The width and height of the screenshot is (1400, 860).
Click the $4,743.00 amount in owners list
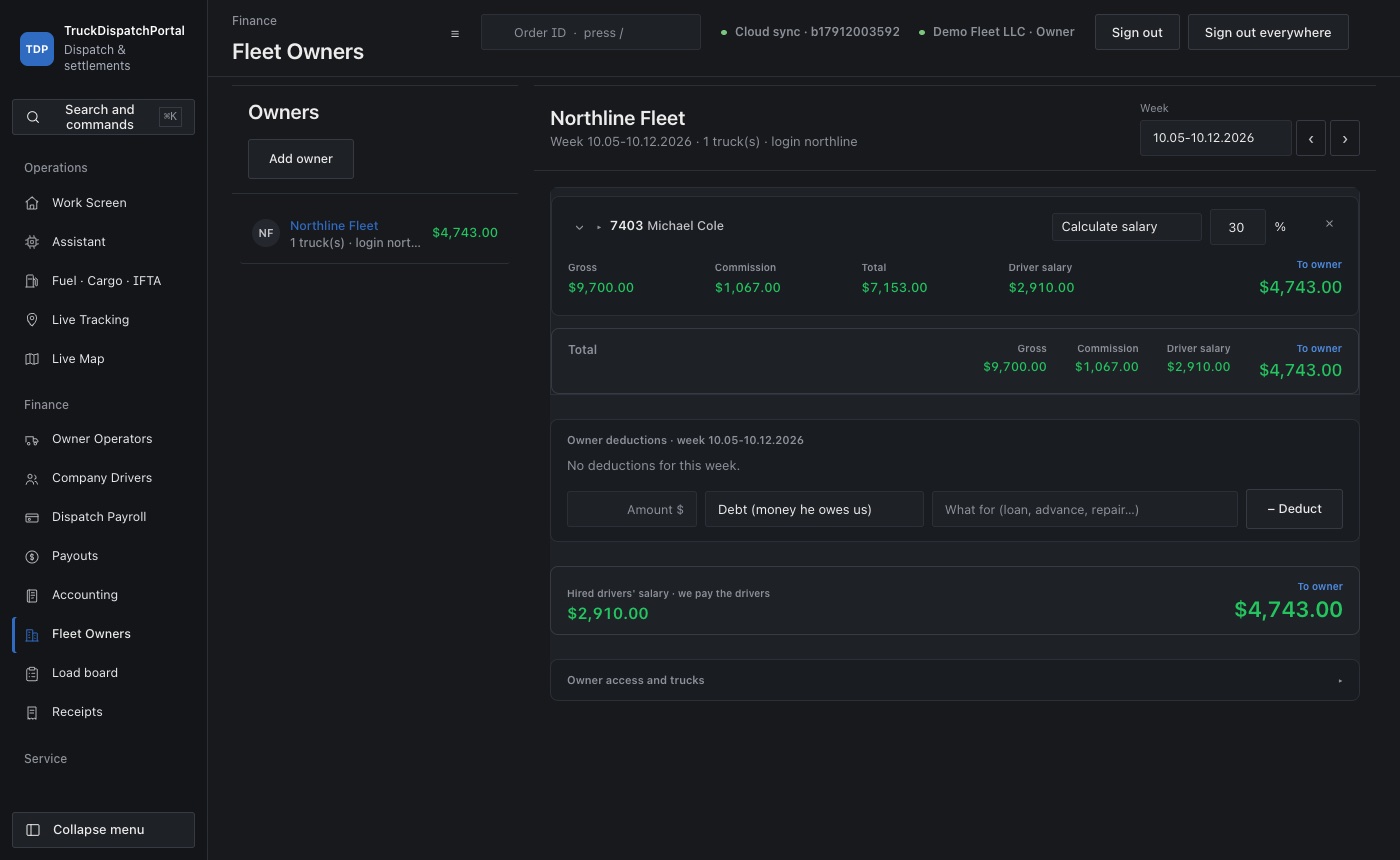pyautogui.click(x=465, y=233)
